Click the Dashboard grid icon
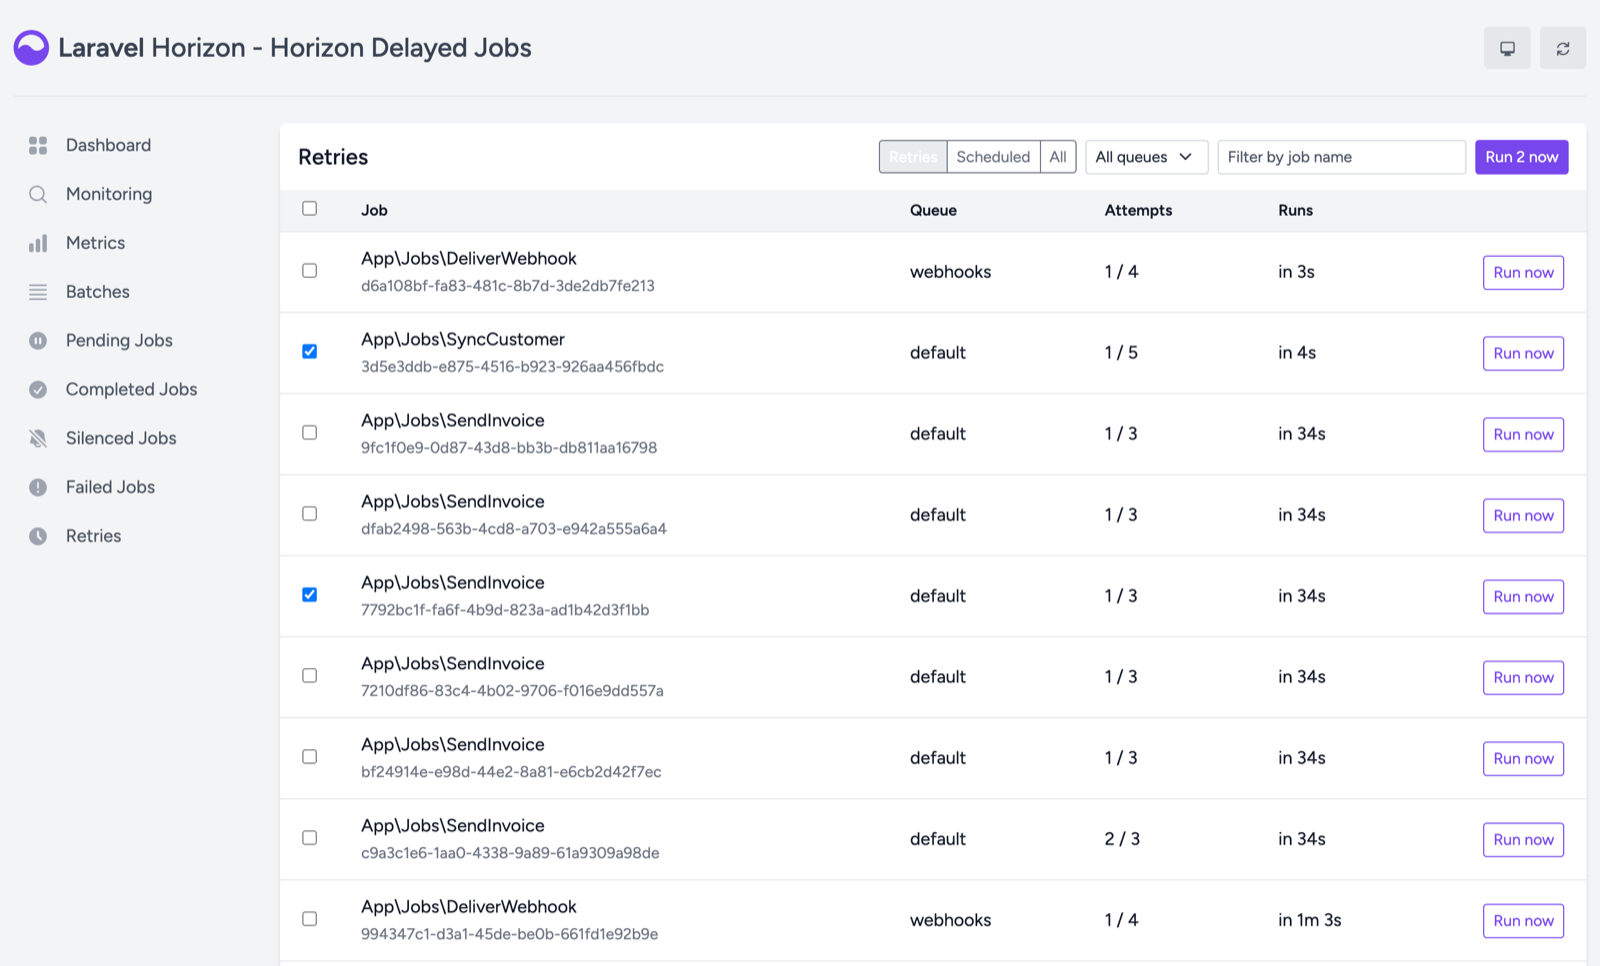The height and width of the screenshot is (966, 1600). point(38,145)
